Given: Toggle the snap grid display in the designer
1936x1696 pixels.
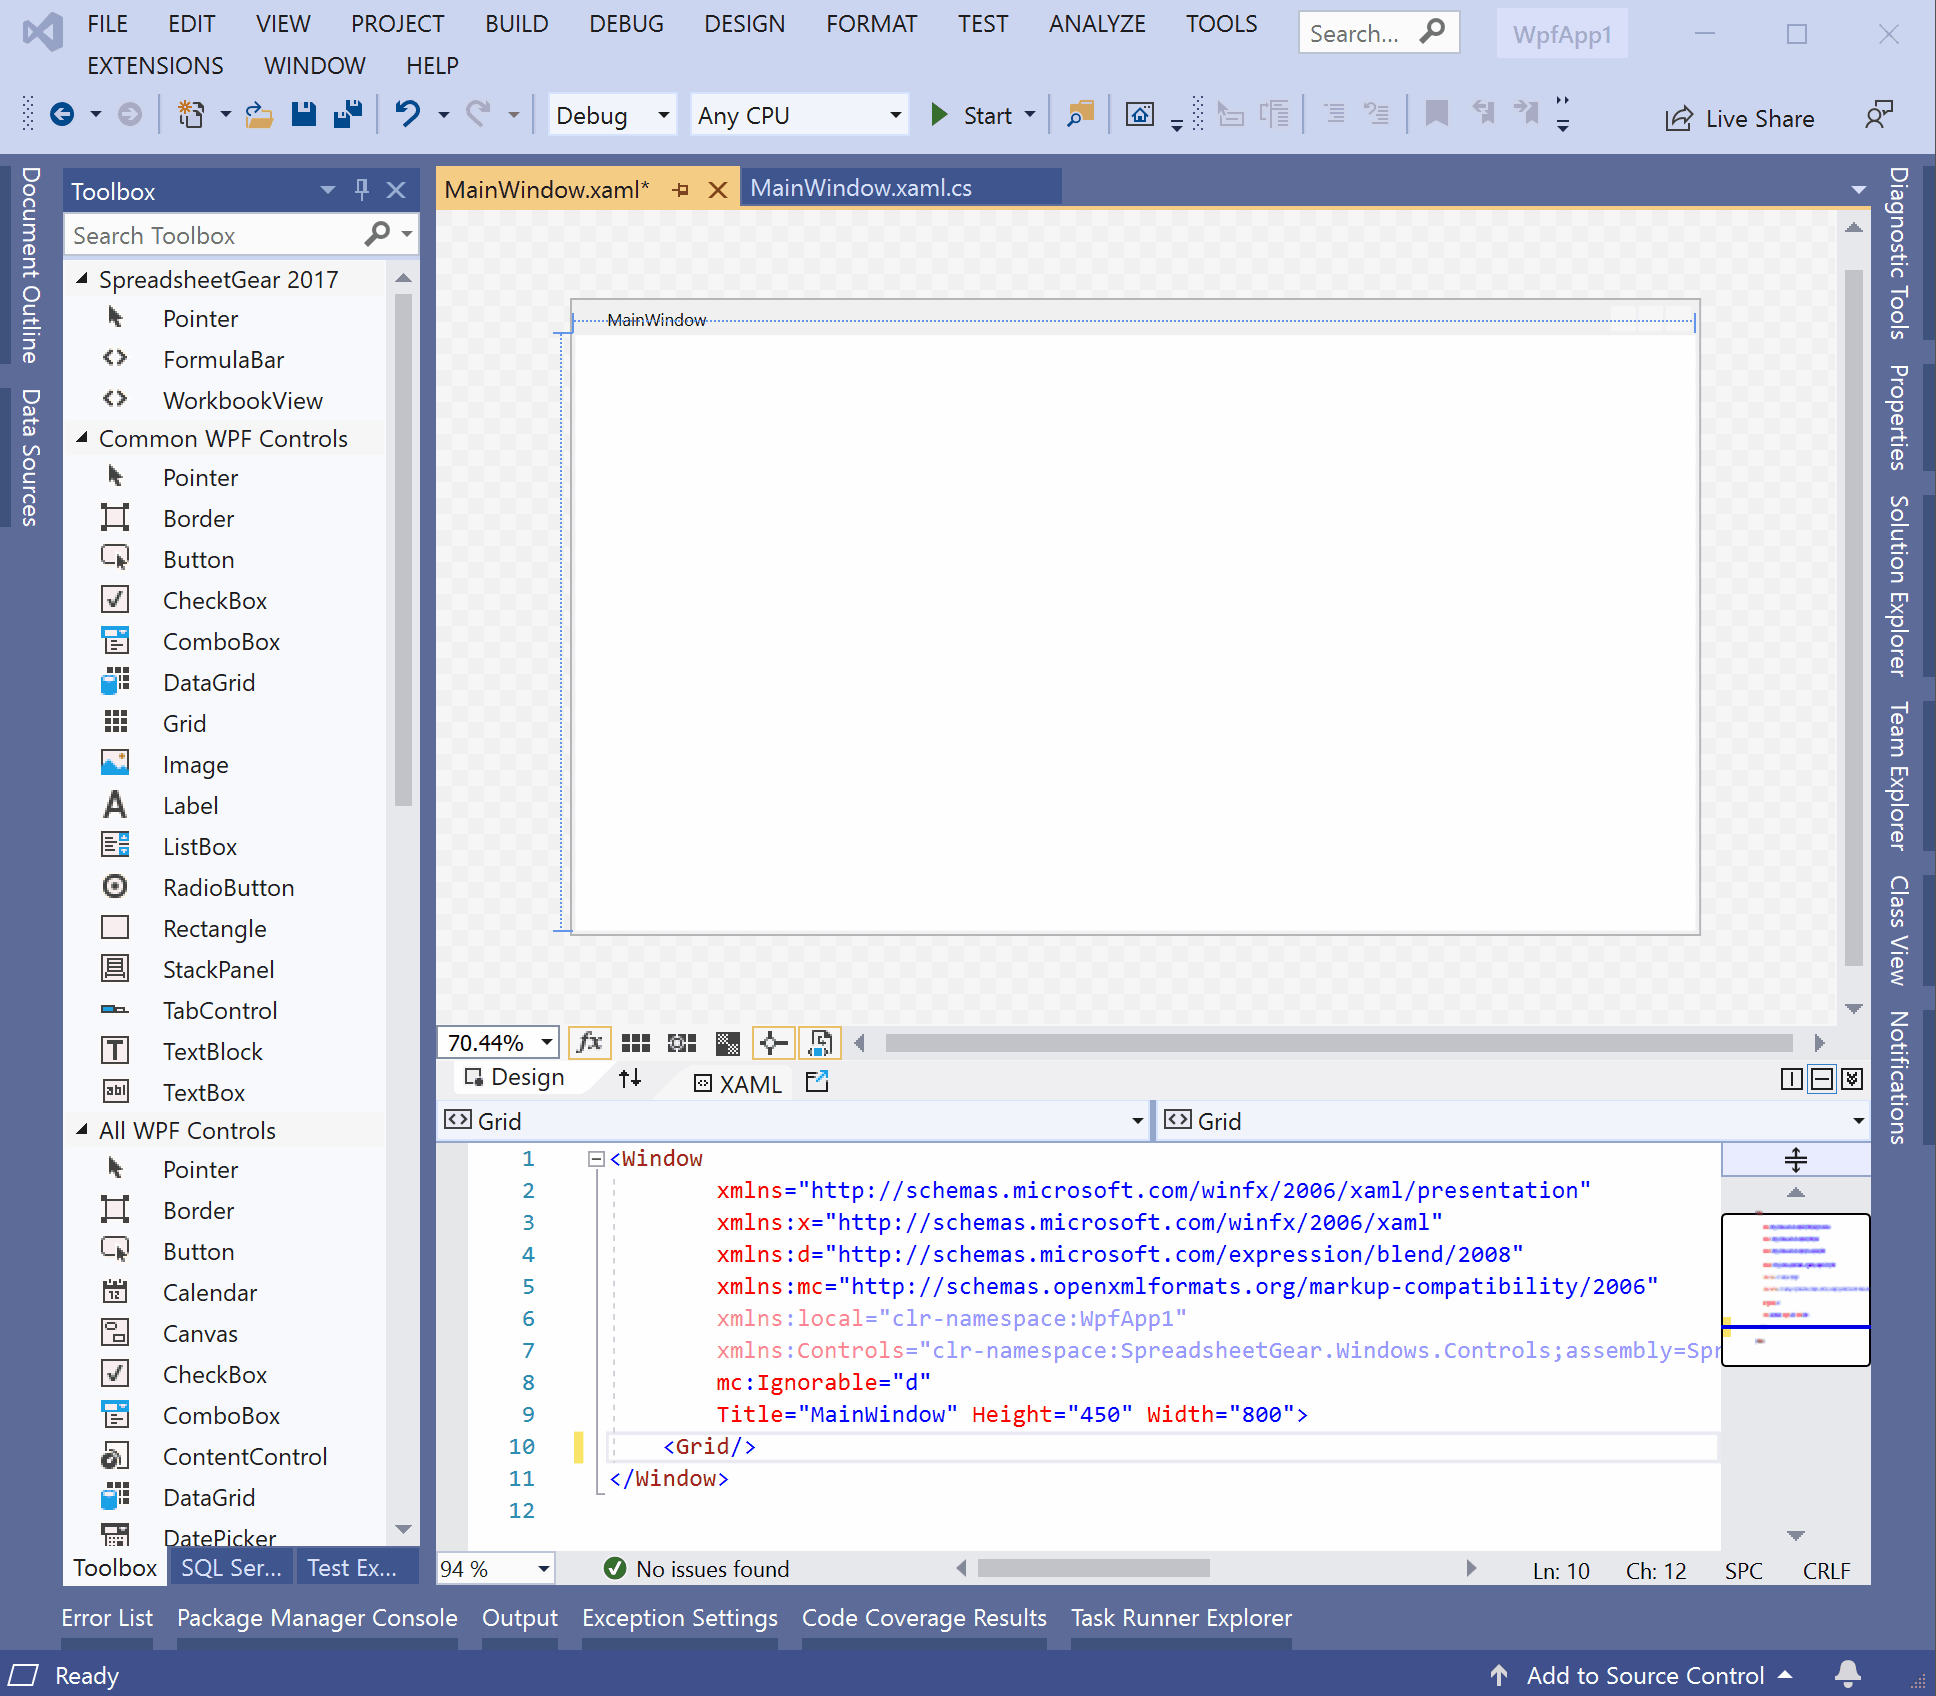Looking at the screenshot, I should click(x=635, y=1042).
